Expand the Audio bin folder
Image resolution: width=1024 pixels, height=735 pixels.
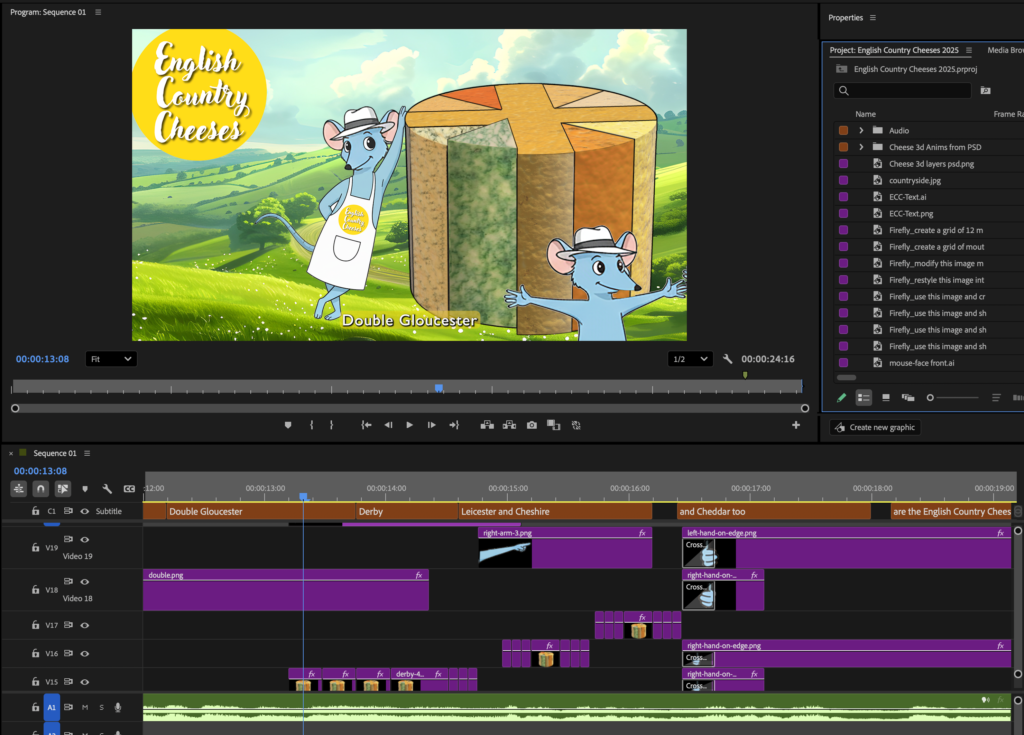pyautogui.click(x=861, y=130)
